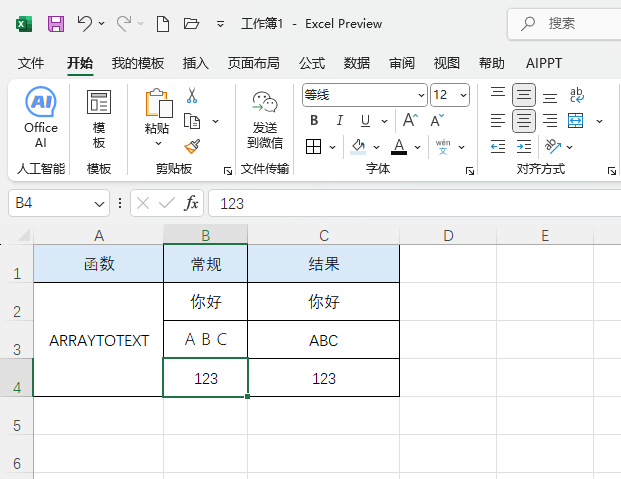Open the Office AI tool
This screenshot has height=479, width=621.
[41, 117]
